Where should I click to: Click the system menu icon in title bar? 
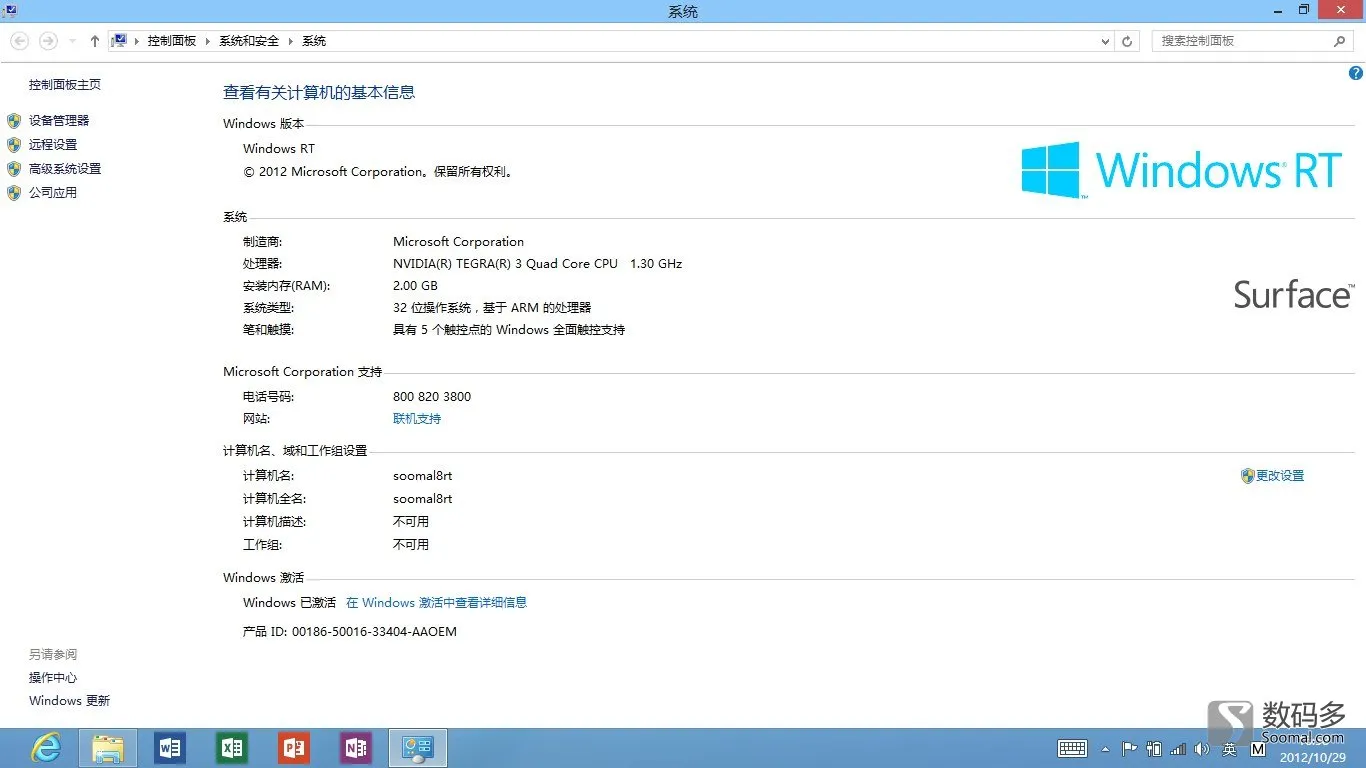[x=10, y=11]
